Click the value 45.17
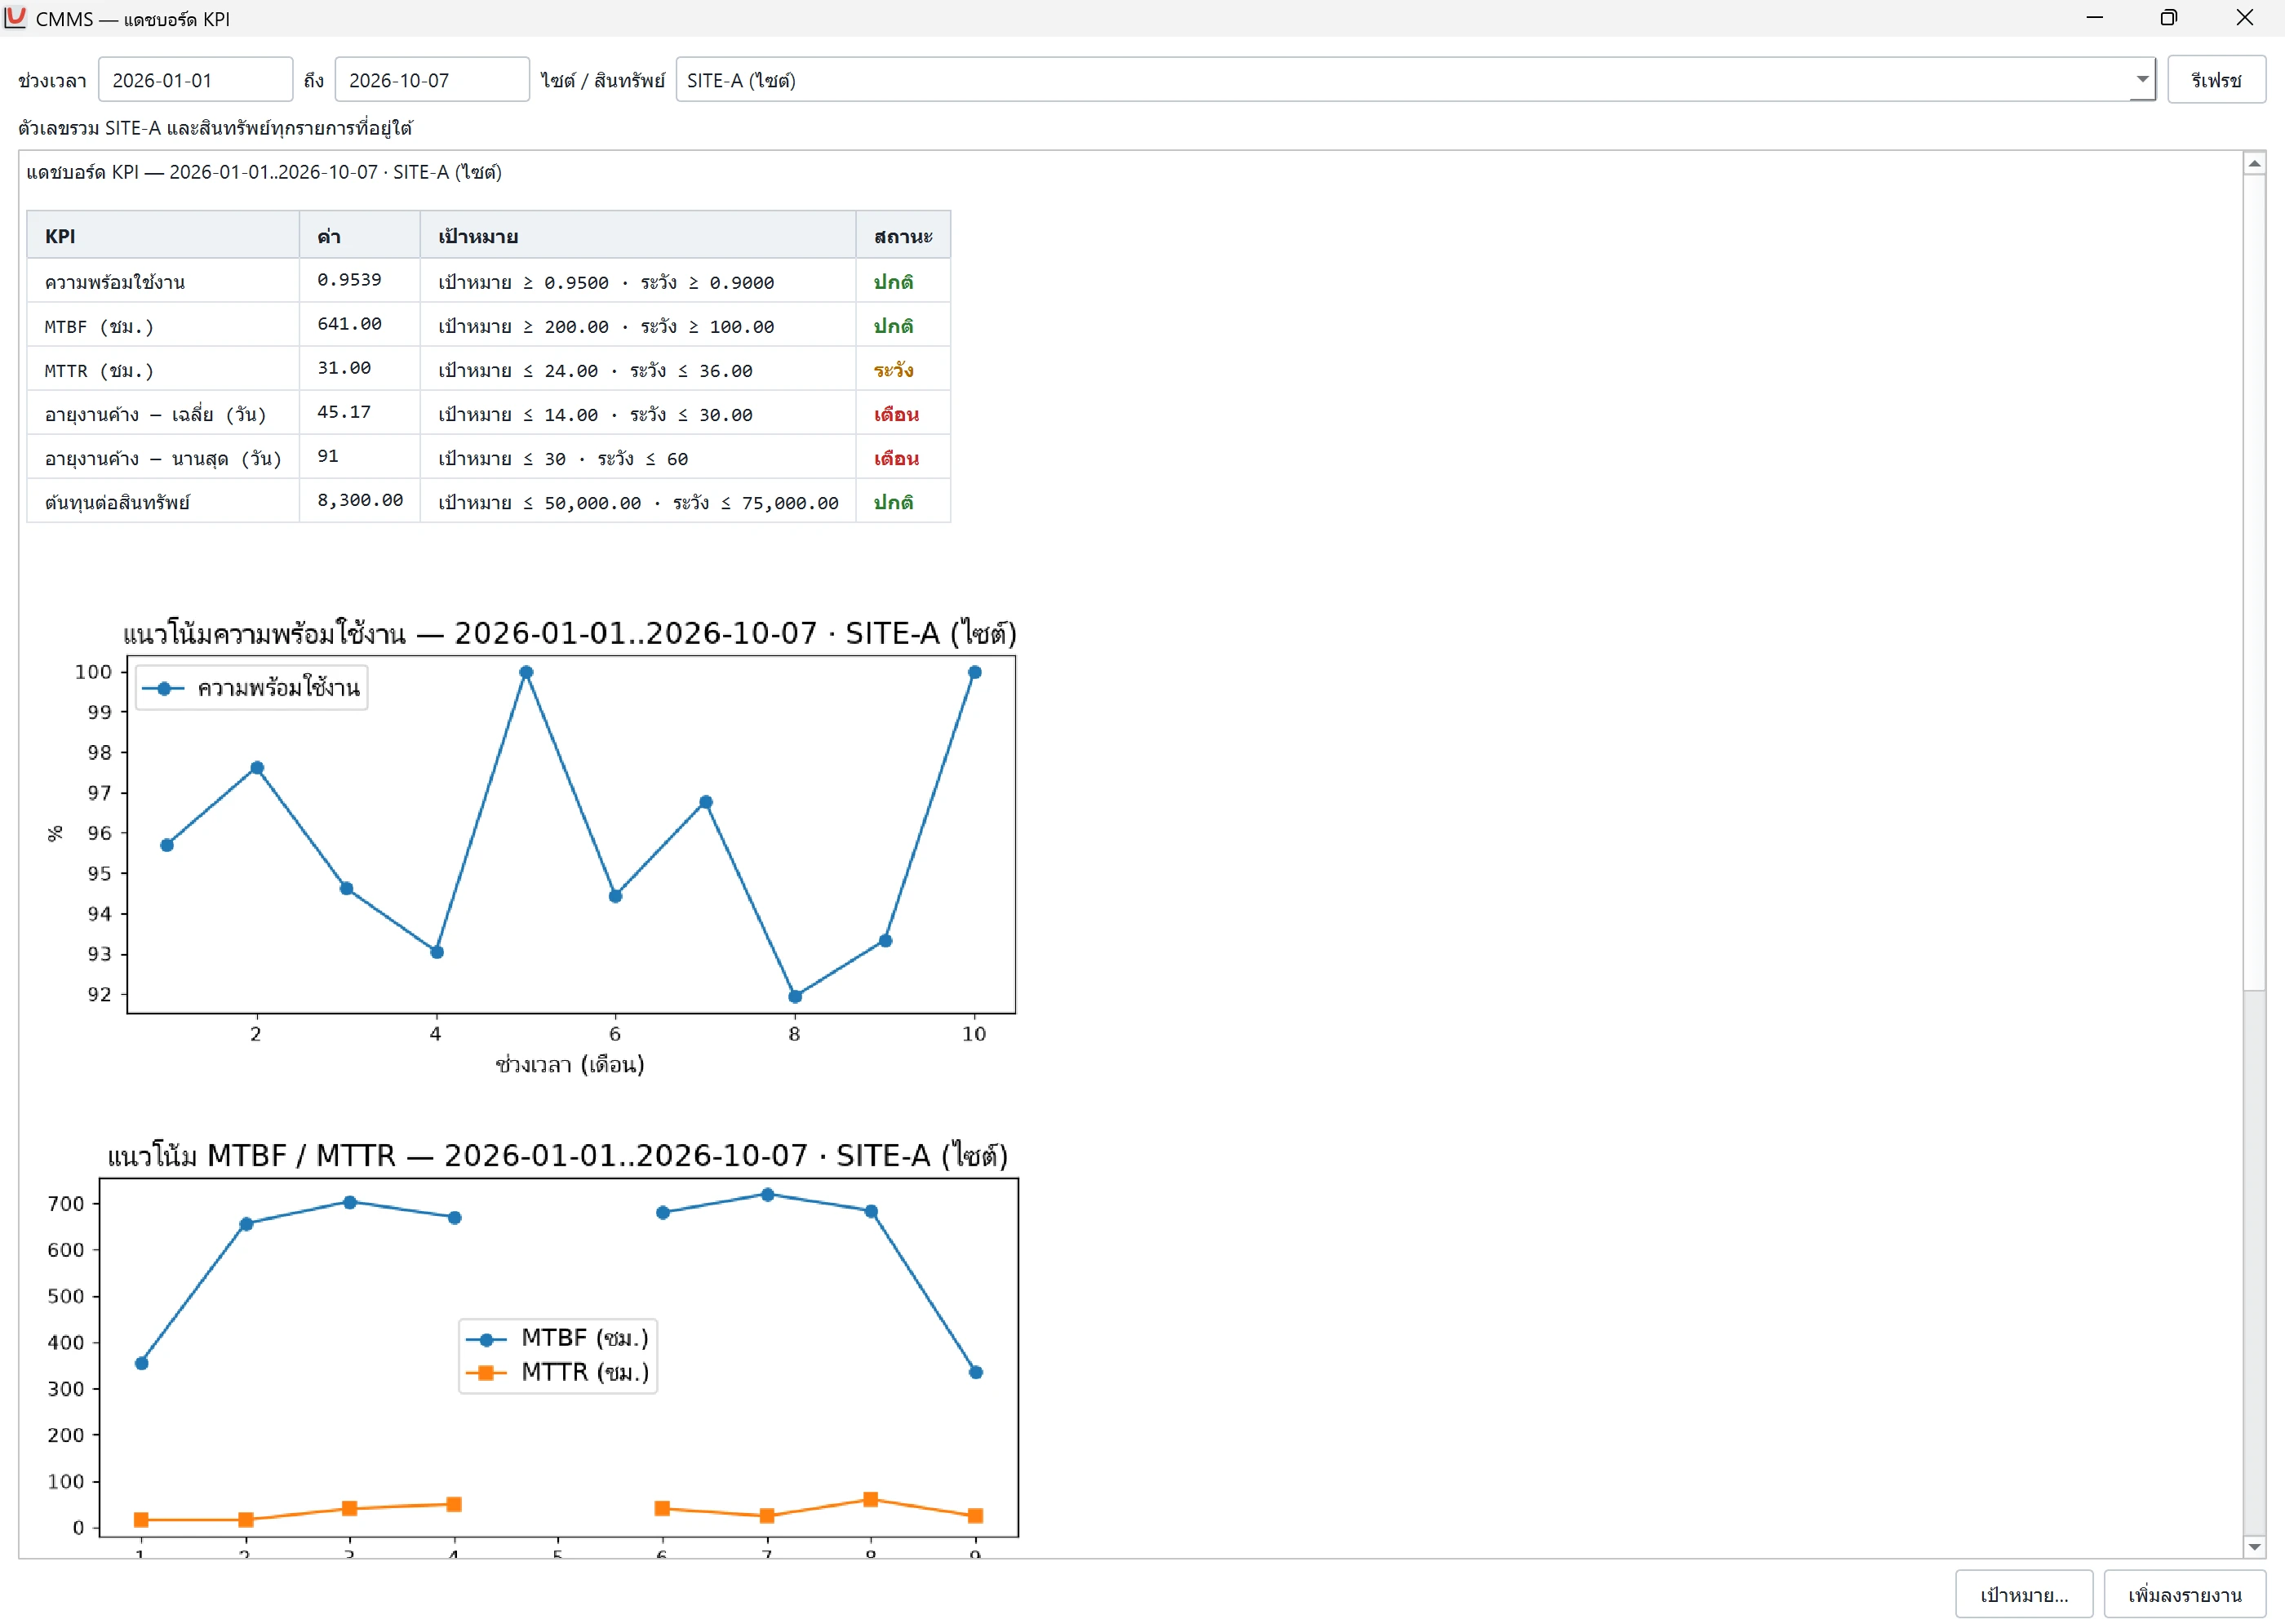 coord(344,412)
